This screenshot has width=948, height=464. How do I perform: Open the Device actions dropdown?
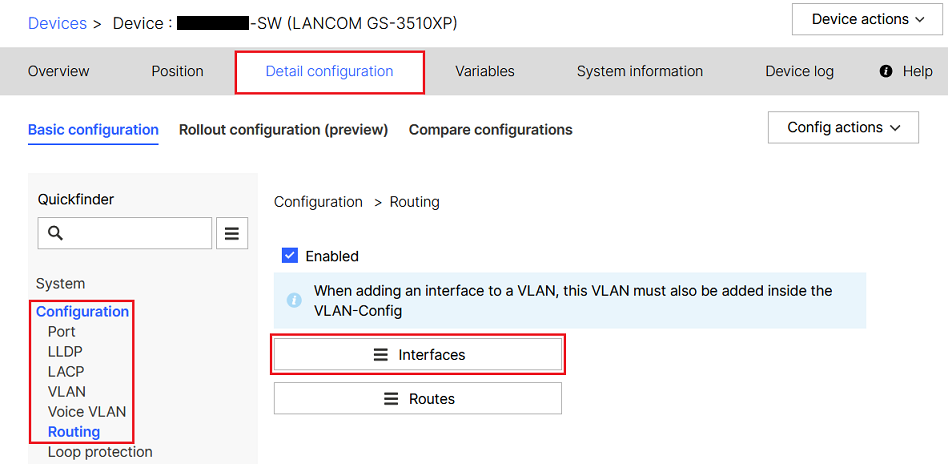point(867,20)
